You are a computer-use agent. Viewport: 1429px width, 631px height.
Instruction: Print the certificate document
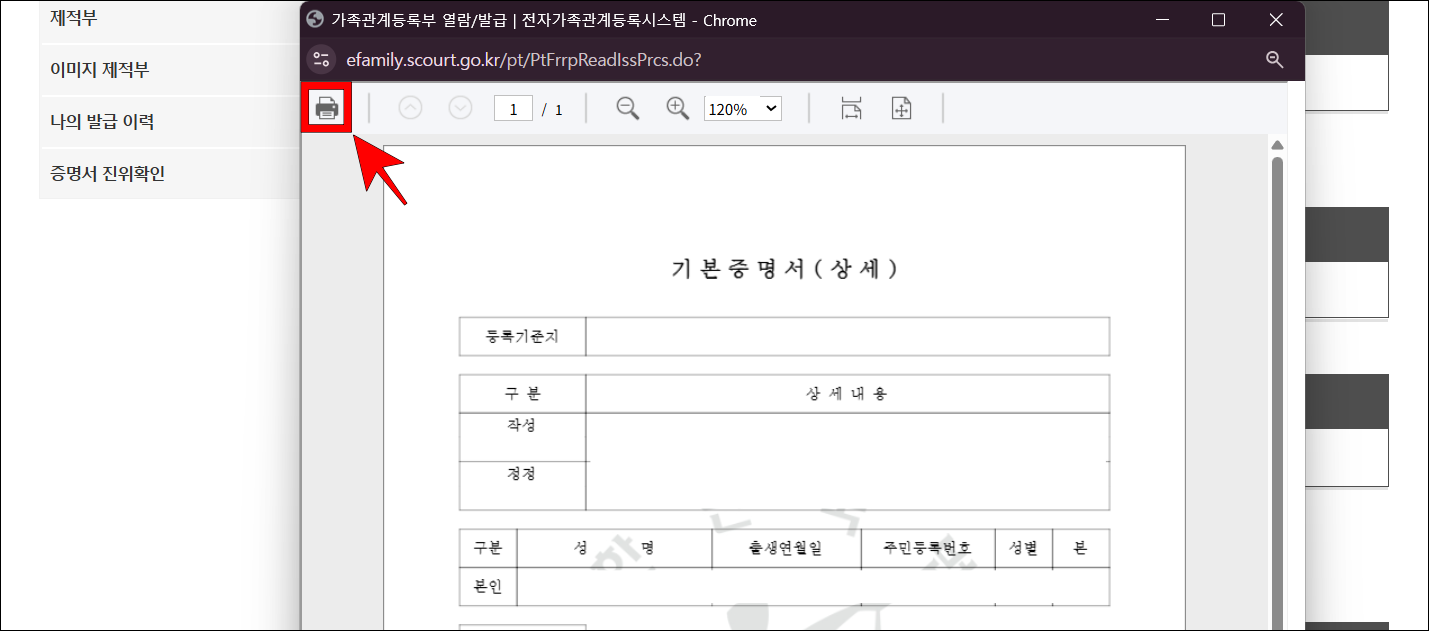pyautogui.click(x=326, y=108)
